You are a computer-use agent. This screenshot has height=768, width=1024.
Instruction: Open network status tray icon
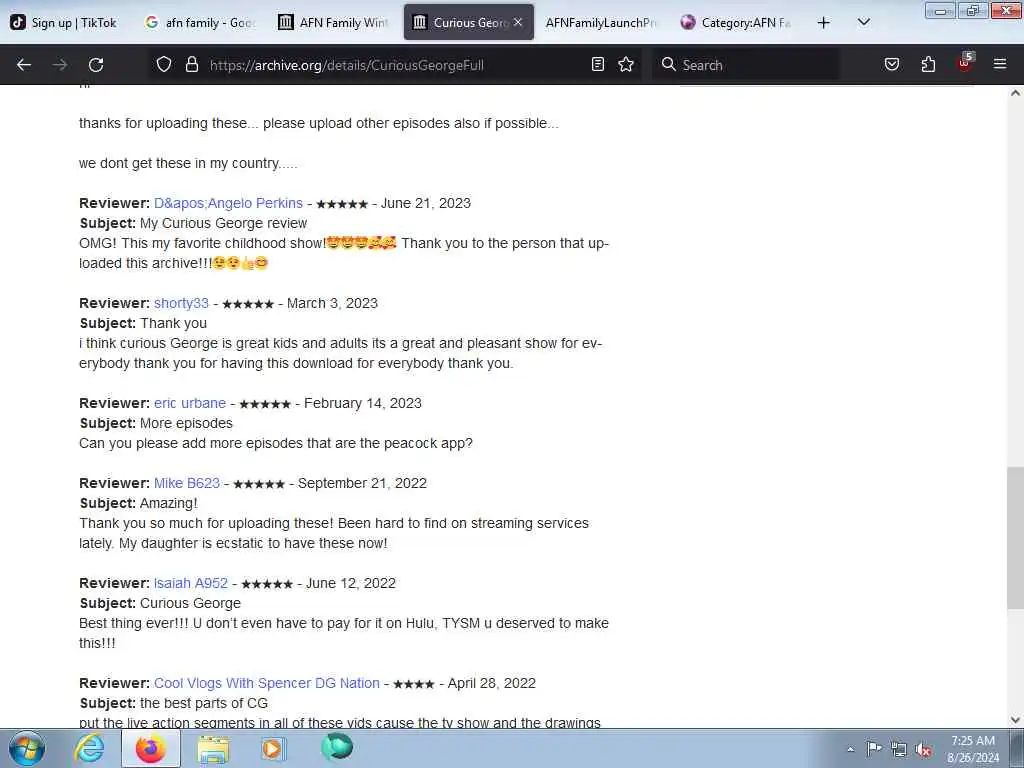pyautogui.click(x=899, y=749)
